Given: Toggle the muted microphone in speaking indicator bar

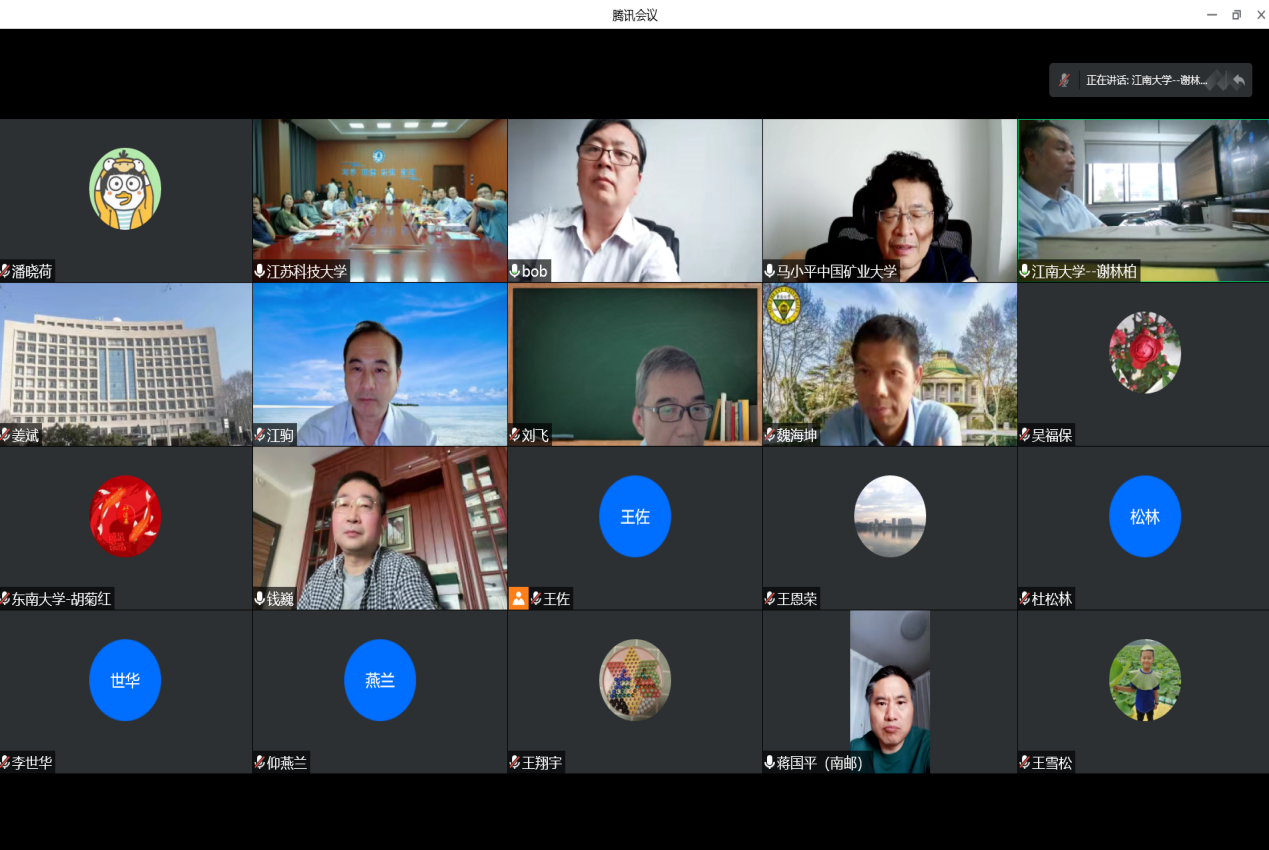Looking at the screenshot, I should tap(1065, 80).
